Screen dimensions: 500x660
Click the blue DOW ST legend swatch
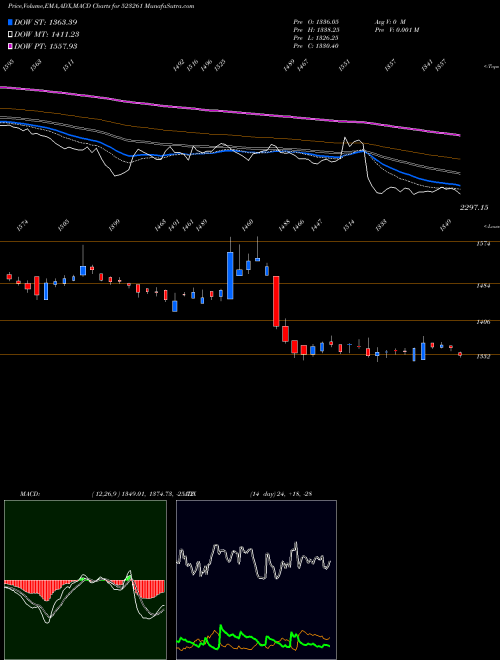(x=10, y=22)
